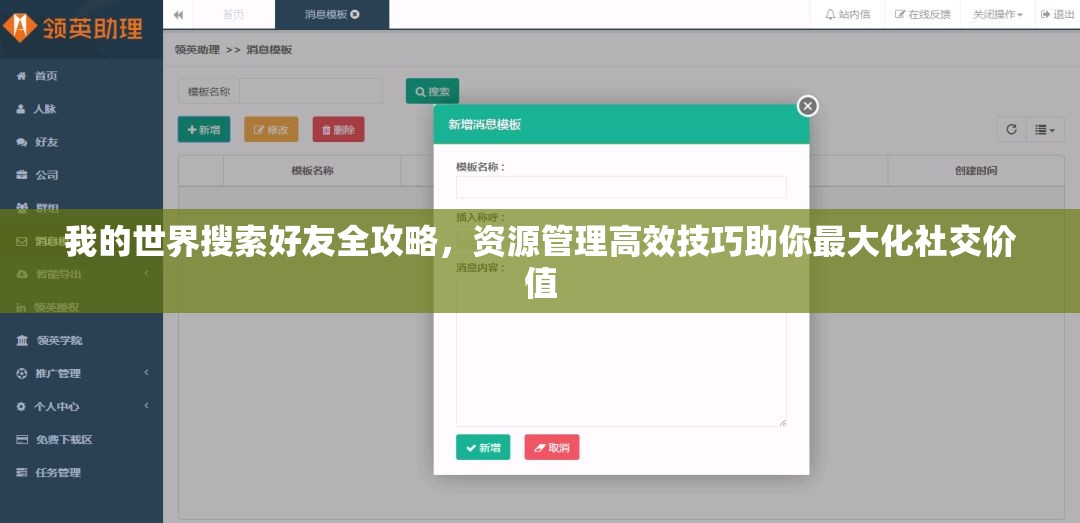Image resolution: width=1080 pixels, height=523 pixels.
Task: Click the red 删除 delete button
Action: tap(338, 130)
